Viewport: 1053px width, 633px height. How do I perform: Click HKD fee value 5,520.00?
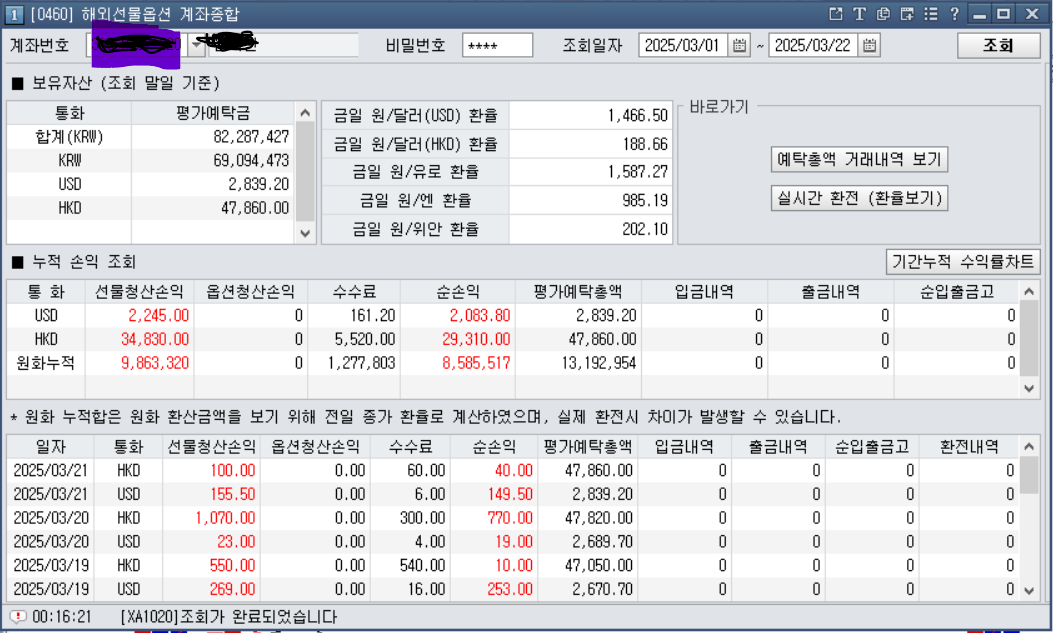(x=365, y=339)
